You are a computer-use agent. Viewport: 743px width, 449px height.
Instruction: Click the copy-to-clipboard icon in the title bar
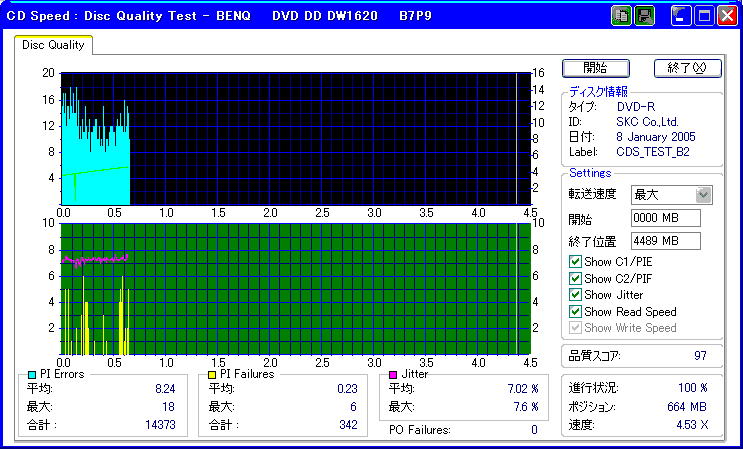[622, 16]
